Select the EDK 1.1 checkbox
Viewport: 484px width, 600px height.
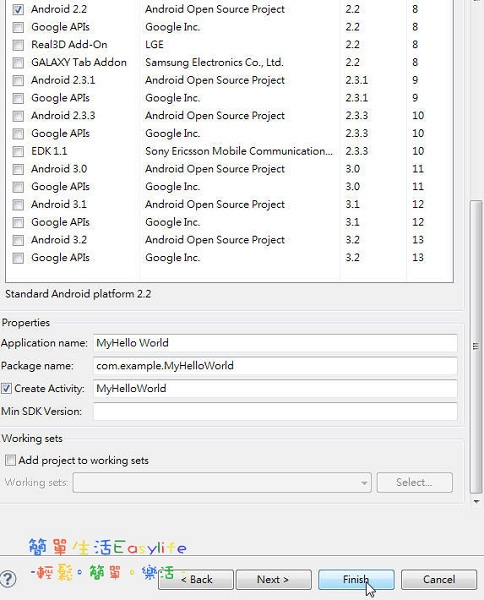[x=18, y=152]
